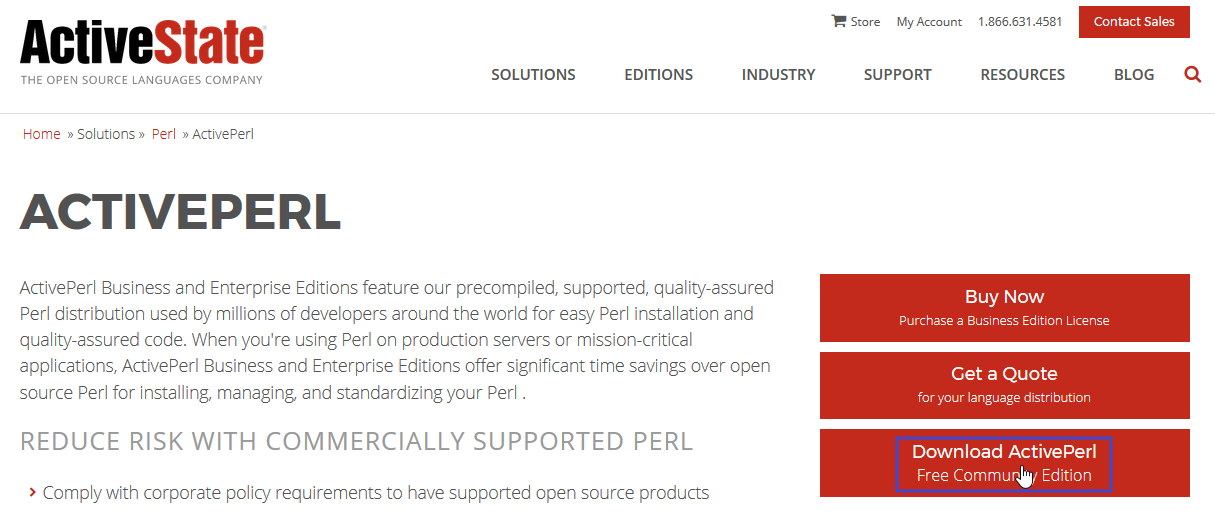Click the Solutions breadcrumb item
The height and width of the screenshot is (512, 1215).
106,134
